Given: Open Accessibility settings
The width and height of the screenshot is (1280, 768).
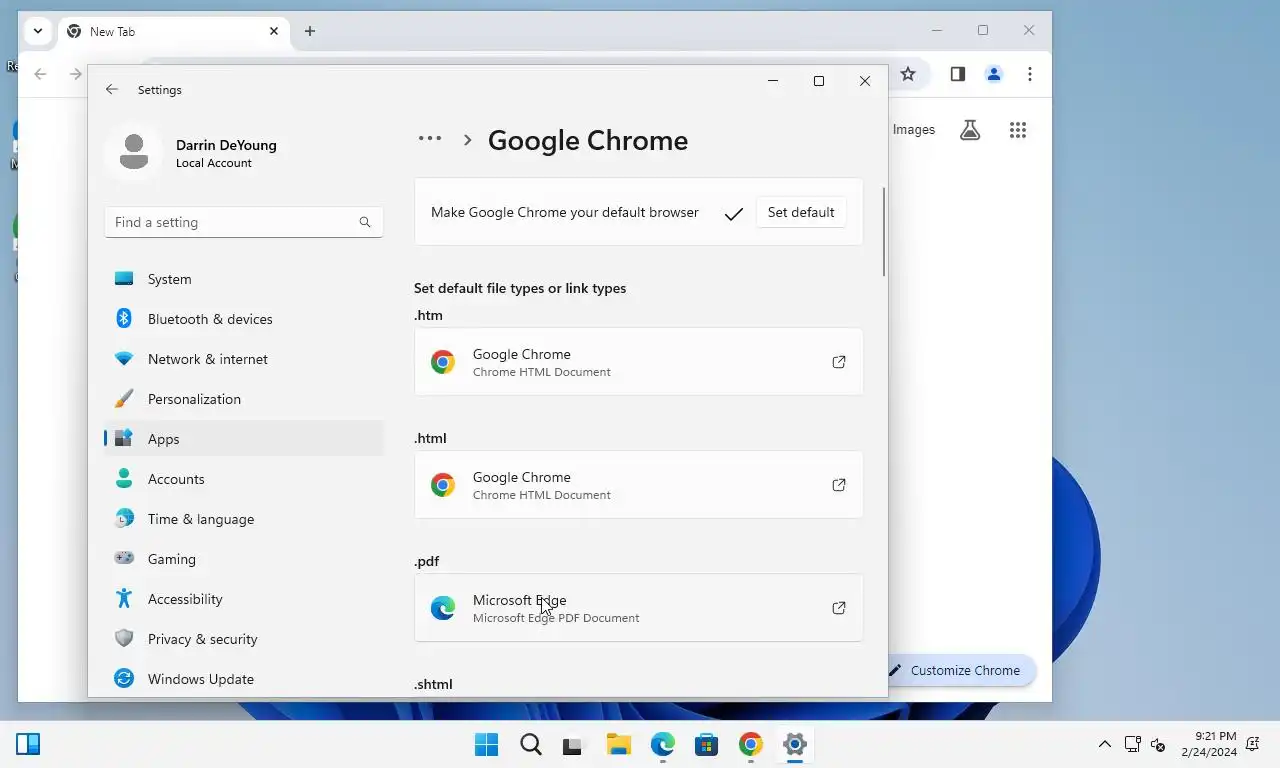Looking at the screenshot, I should click(x=244, y=599).
